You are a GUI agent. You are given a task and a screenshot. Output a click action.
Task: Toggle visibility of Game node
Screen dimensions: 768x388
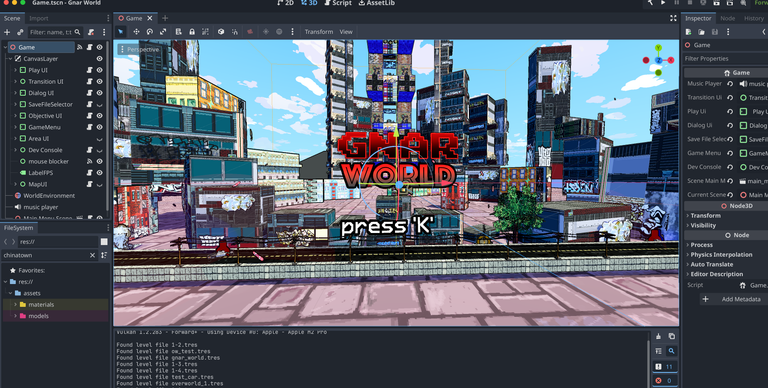pyautogui.click(x=99, y=48)
